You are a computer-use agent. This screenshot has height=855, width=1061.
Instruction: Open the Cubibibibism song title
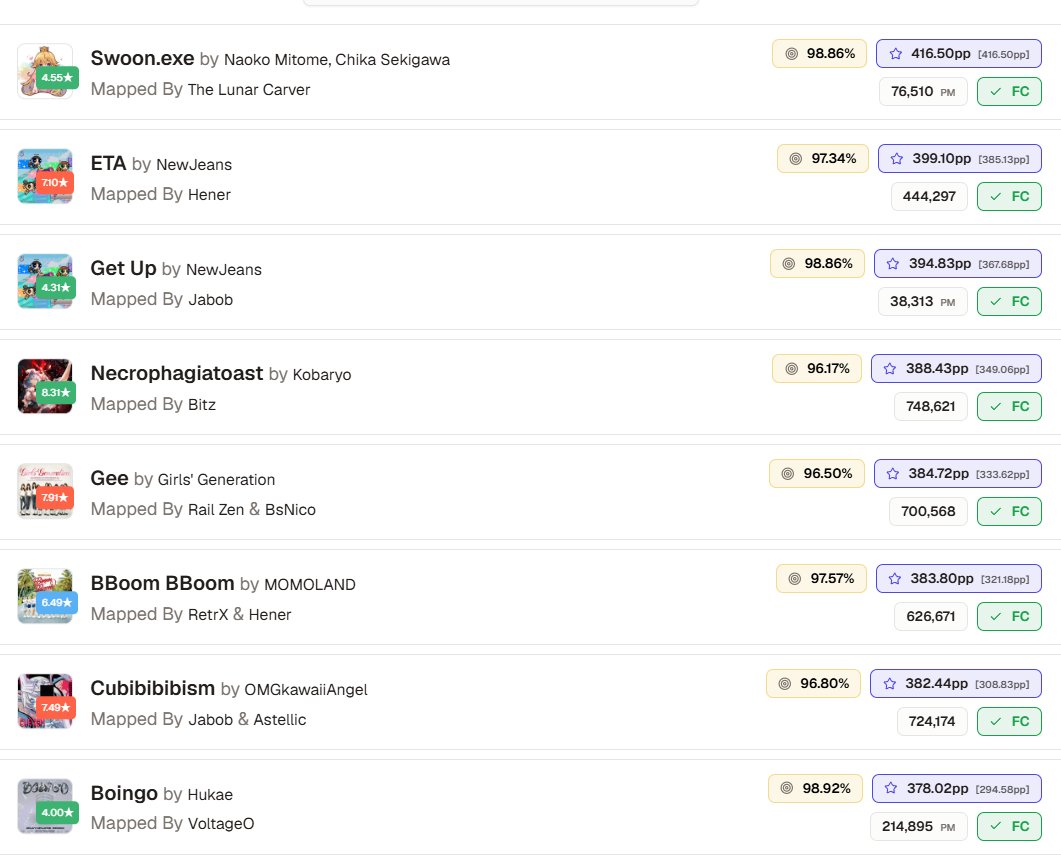pos(152,688)
